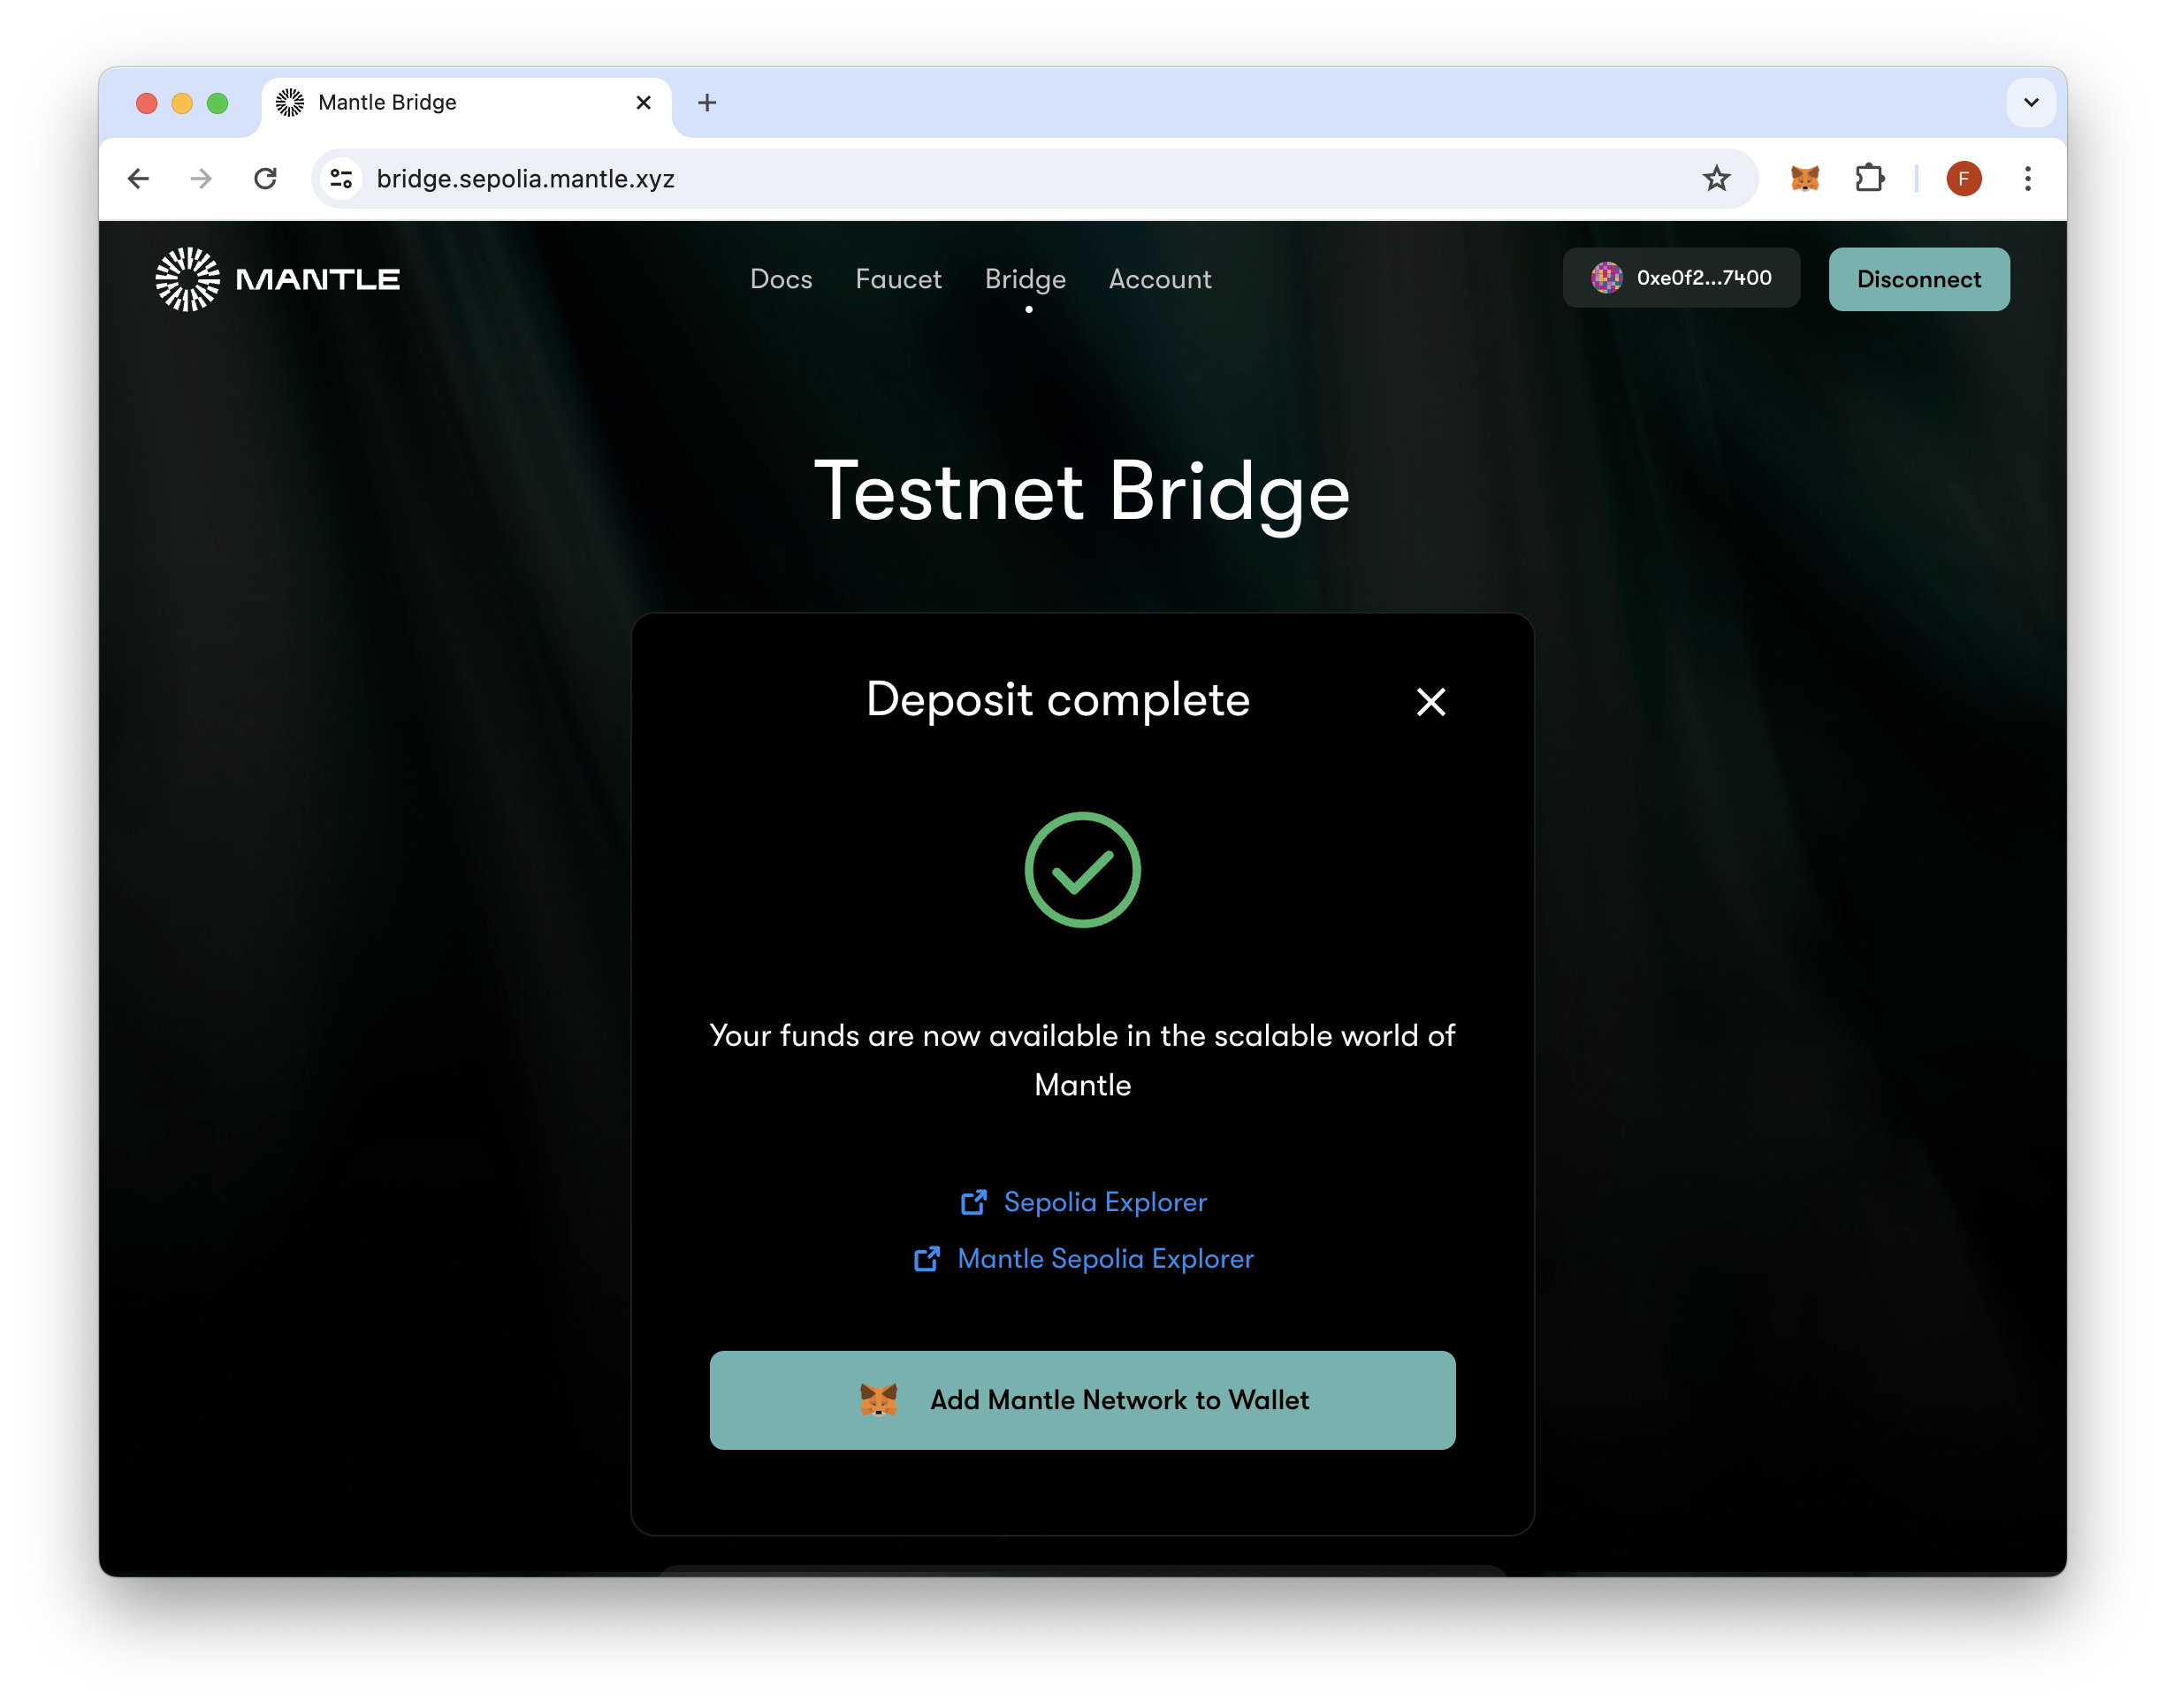This screenshot has height=1708, width=2166.
Task: Open the Docs nav item
Action: [x=781, y=279]
